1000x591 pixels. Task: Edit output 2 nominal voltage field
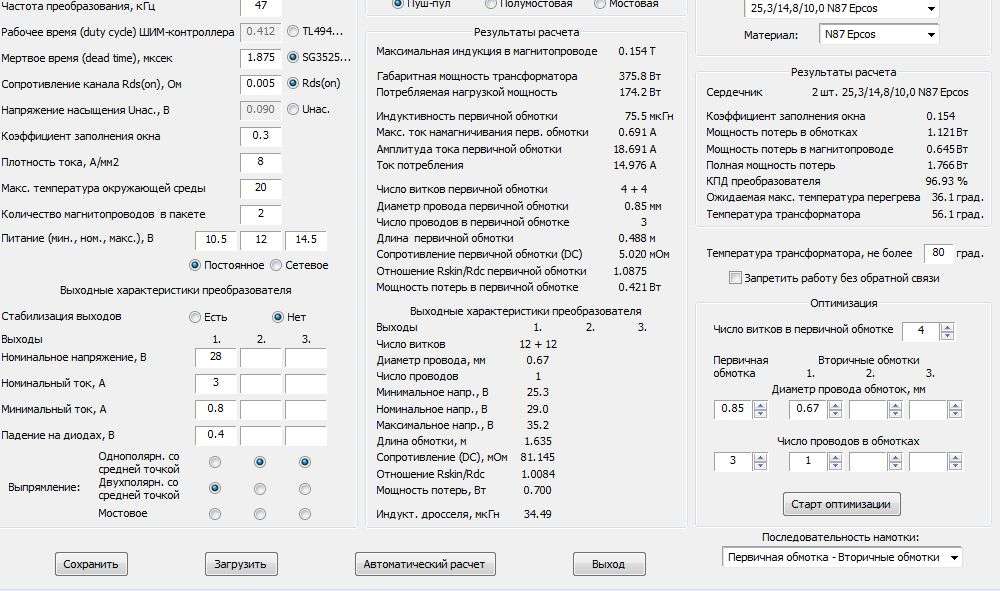[261, 357]
